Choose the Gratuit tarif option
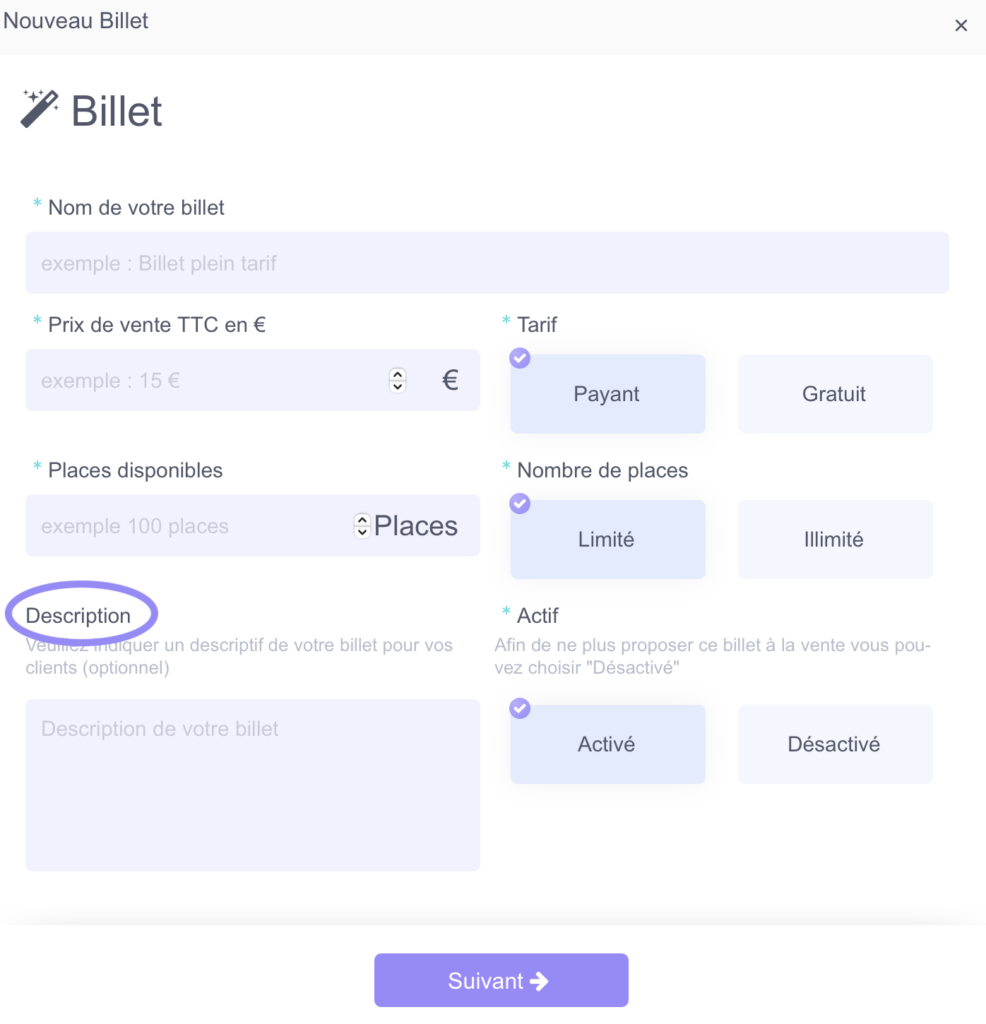The height and width of the screenshot is (1024, 986). pos(835,394)
